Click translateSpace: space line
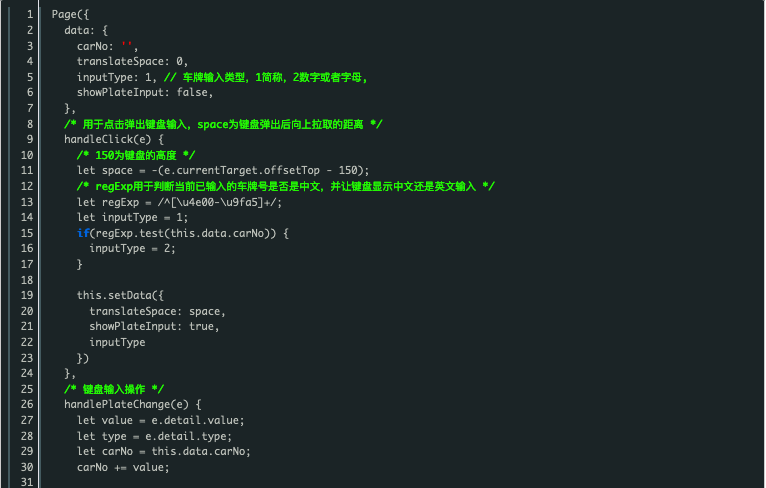This screenshot has width=766, height=488. (157, 311)
